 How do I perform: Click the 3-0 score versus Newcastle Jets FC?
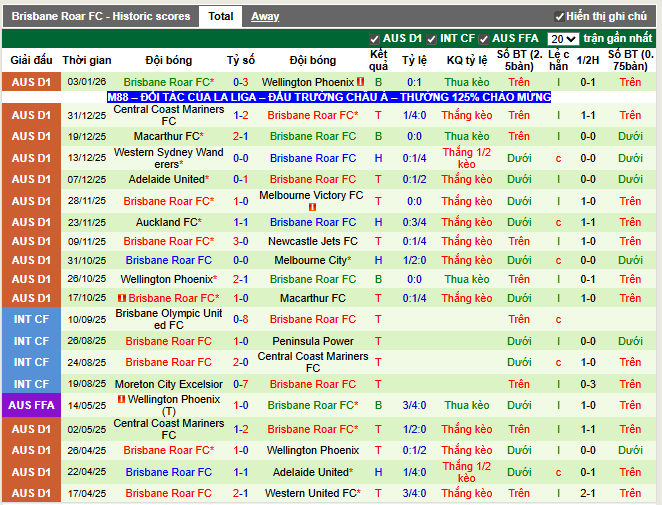[241, 241]
